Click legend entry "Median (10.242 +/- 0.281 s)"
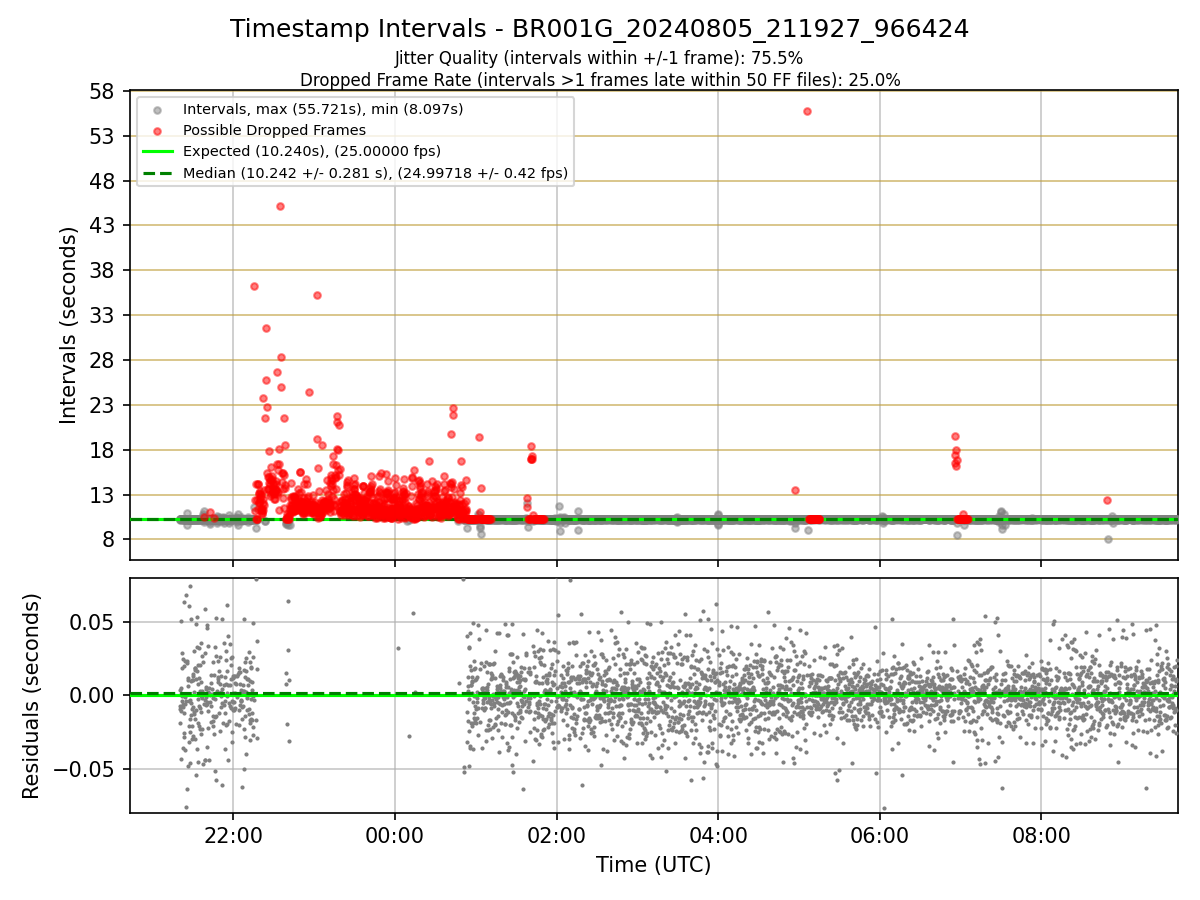The image size is (1200, 900). click(375, 173)
